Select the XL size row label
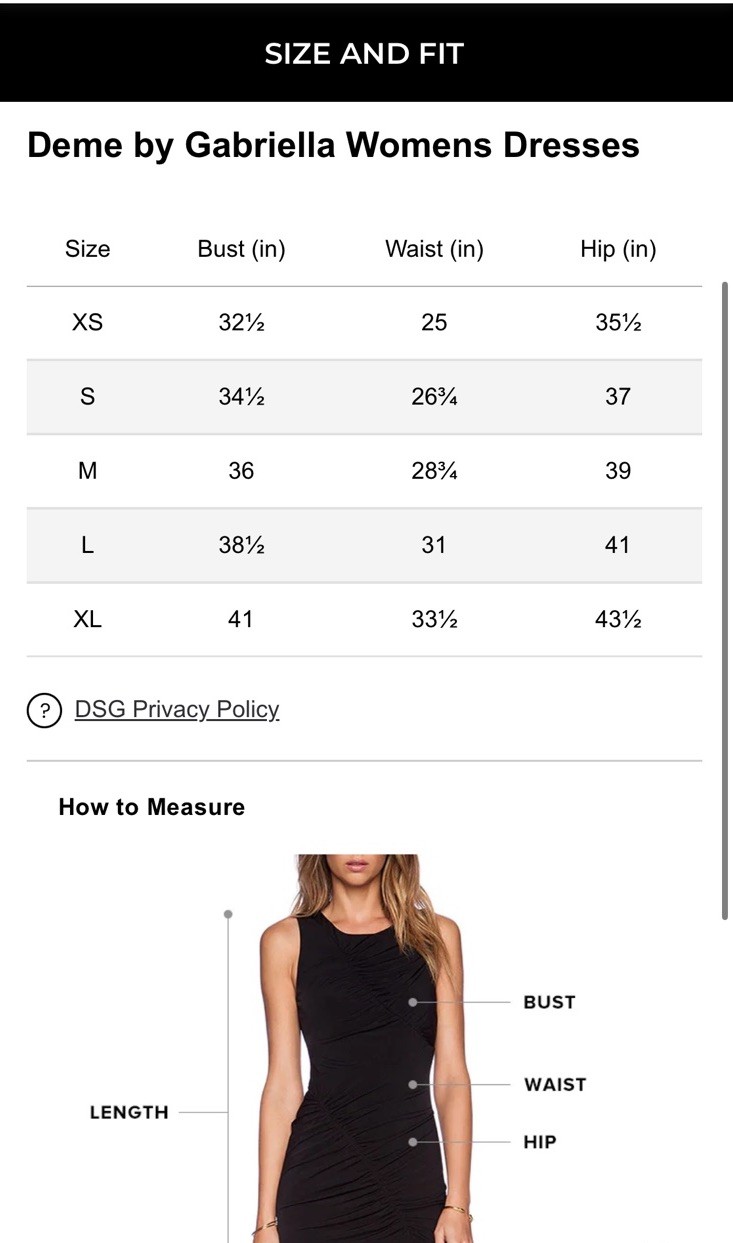The image size is (733, 1243). pos(87,619)
